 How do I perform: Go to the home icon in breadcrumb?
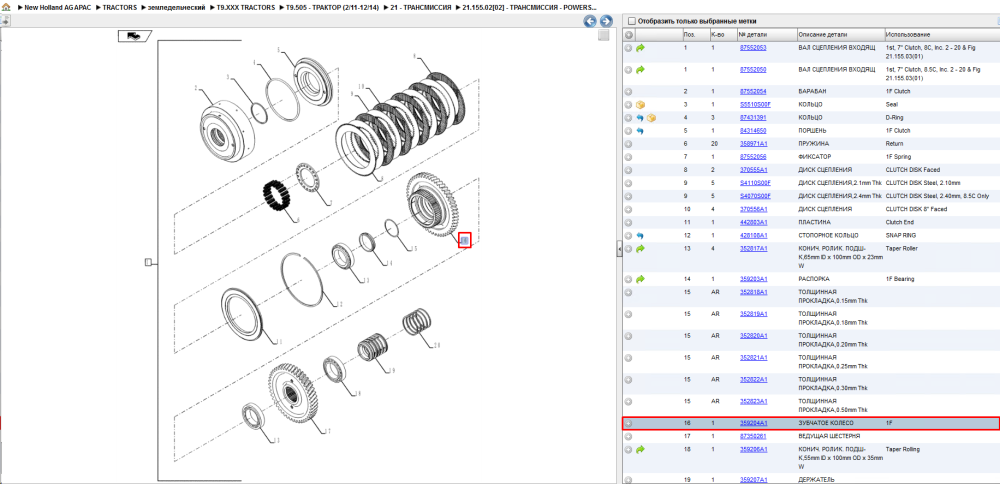[x=5, y=7]
